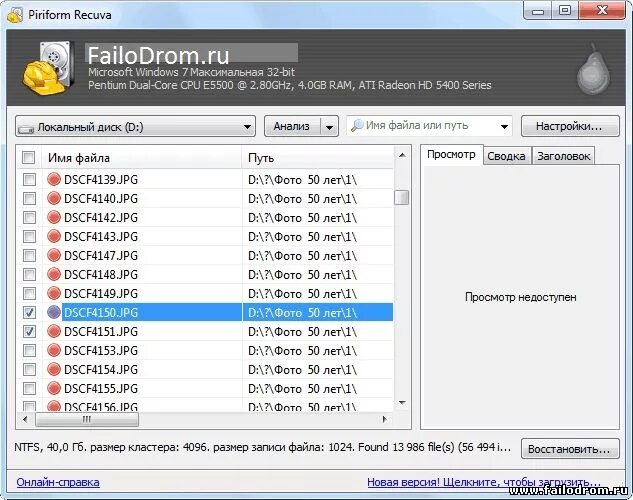This screenshot has height=500, width=633.
Task: Click the red status dot of DSCF4154.JPG
Action: pyautogui.click(x=54, y=369)
